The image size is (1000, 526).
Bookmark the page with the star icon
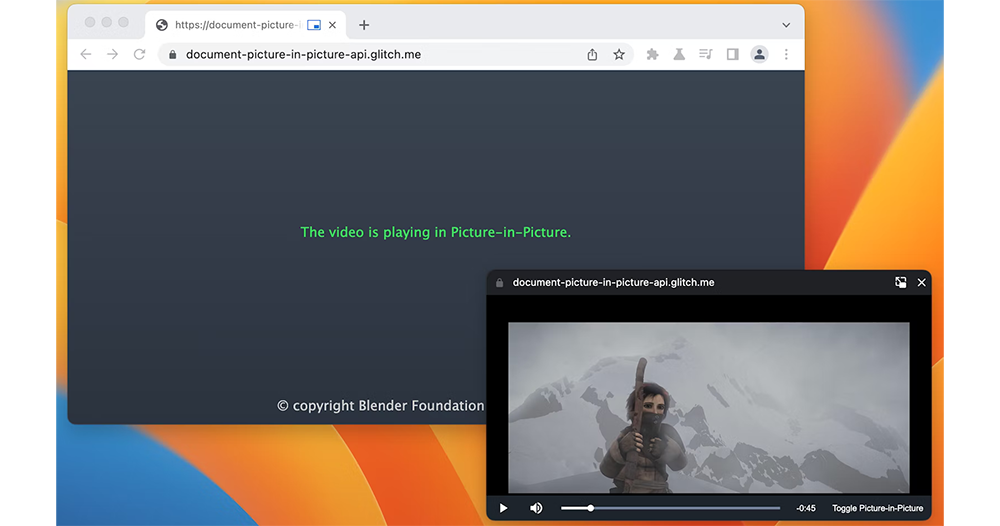[x=619, y=54]
